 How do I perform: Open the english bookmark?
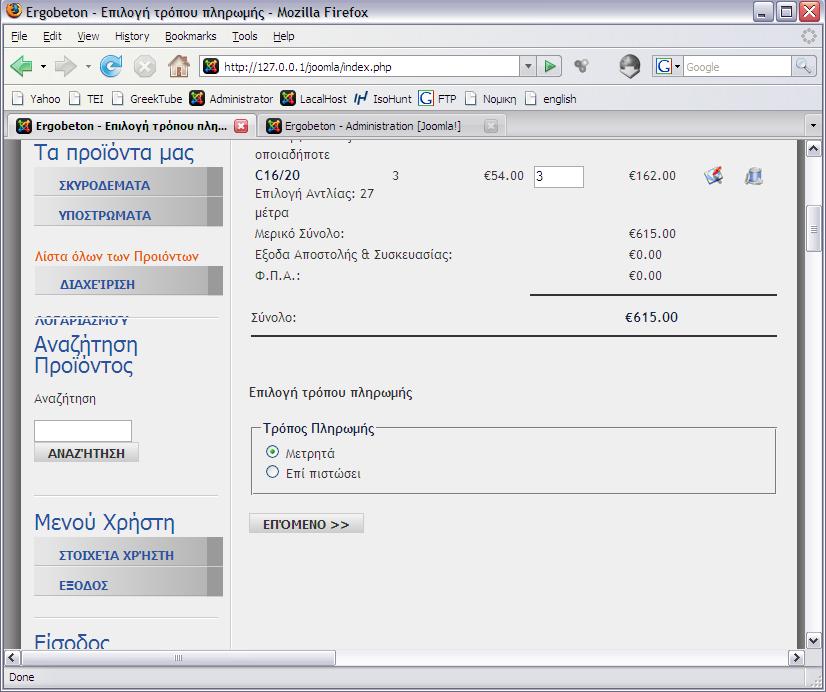(551, 99)
